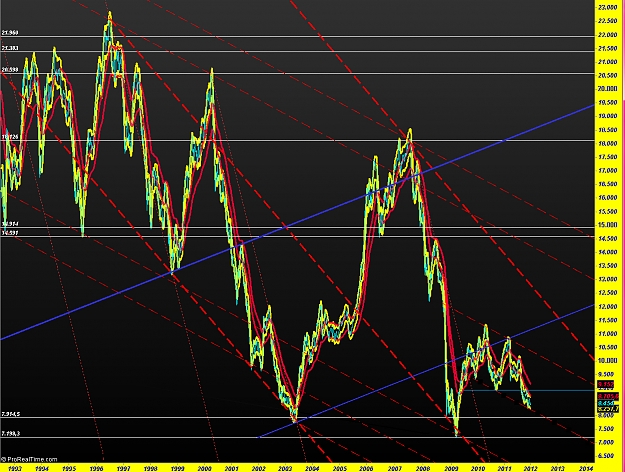Click the 1997 year label
The width and height of the screenshot is (625, 472).
pos(123,468)
